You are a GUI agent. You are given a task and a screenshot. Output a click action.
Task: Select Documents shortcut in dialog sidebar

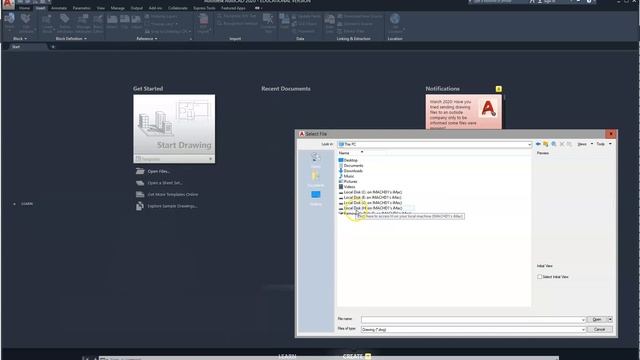tap(316, 178)
